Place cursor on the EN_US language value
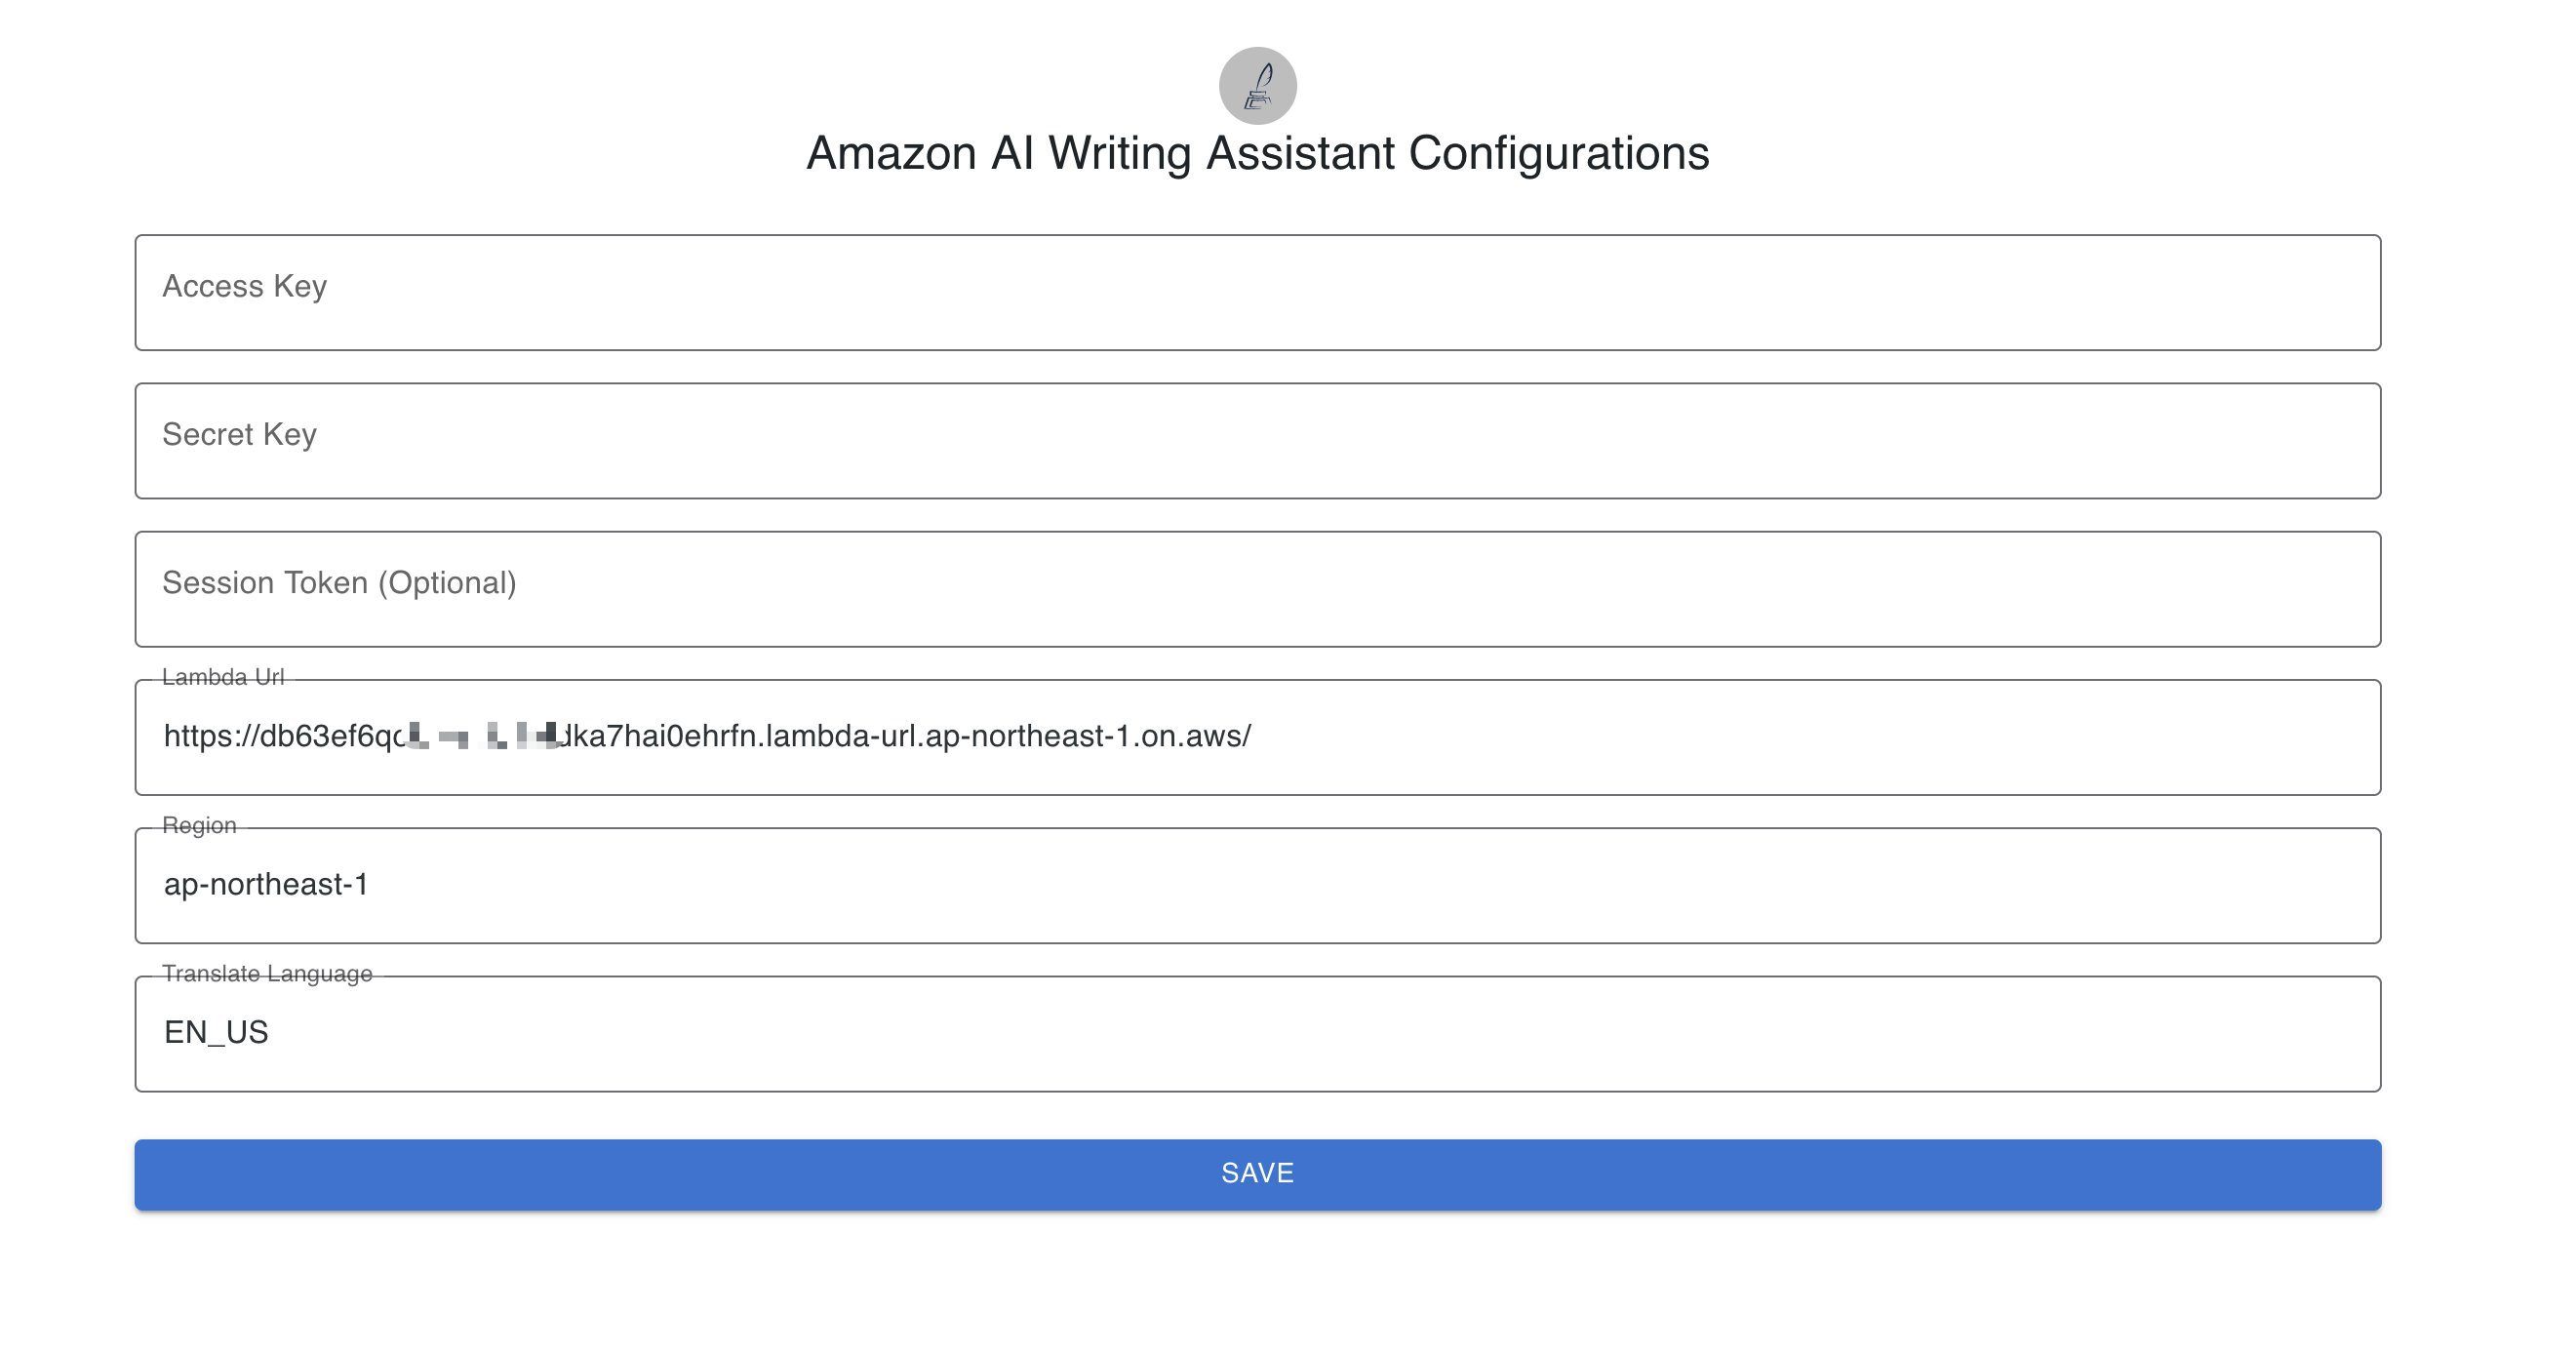The image size is (2576, 1354). point(216,1032)
